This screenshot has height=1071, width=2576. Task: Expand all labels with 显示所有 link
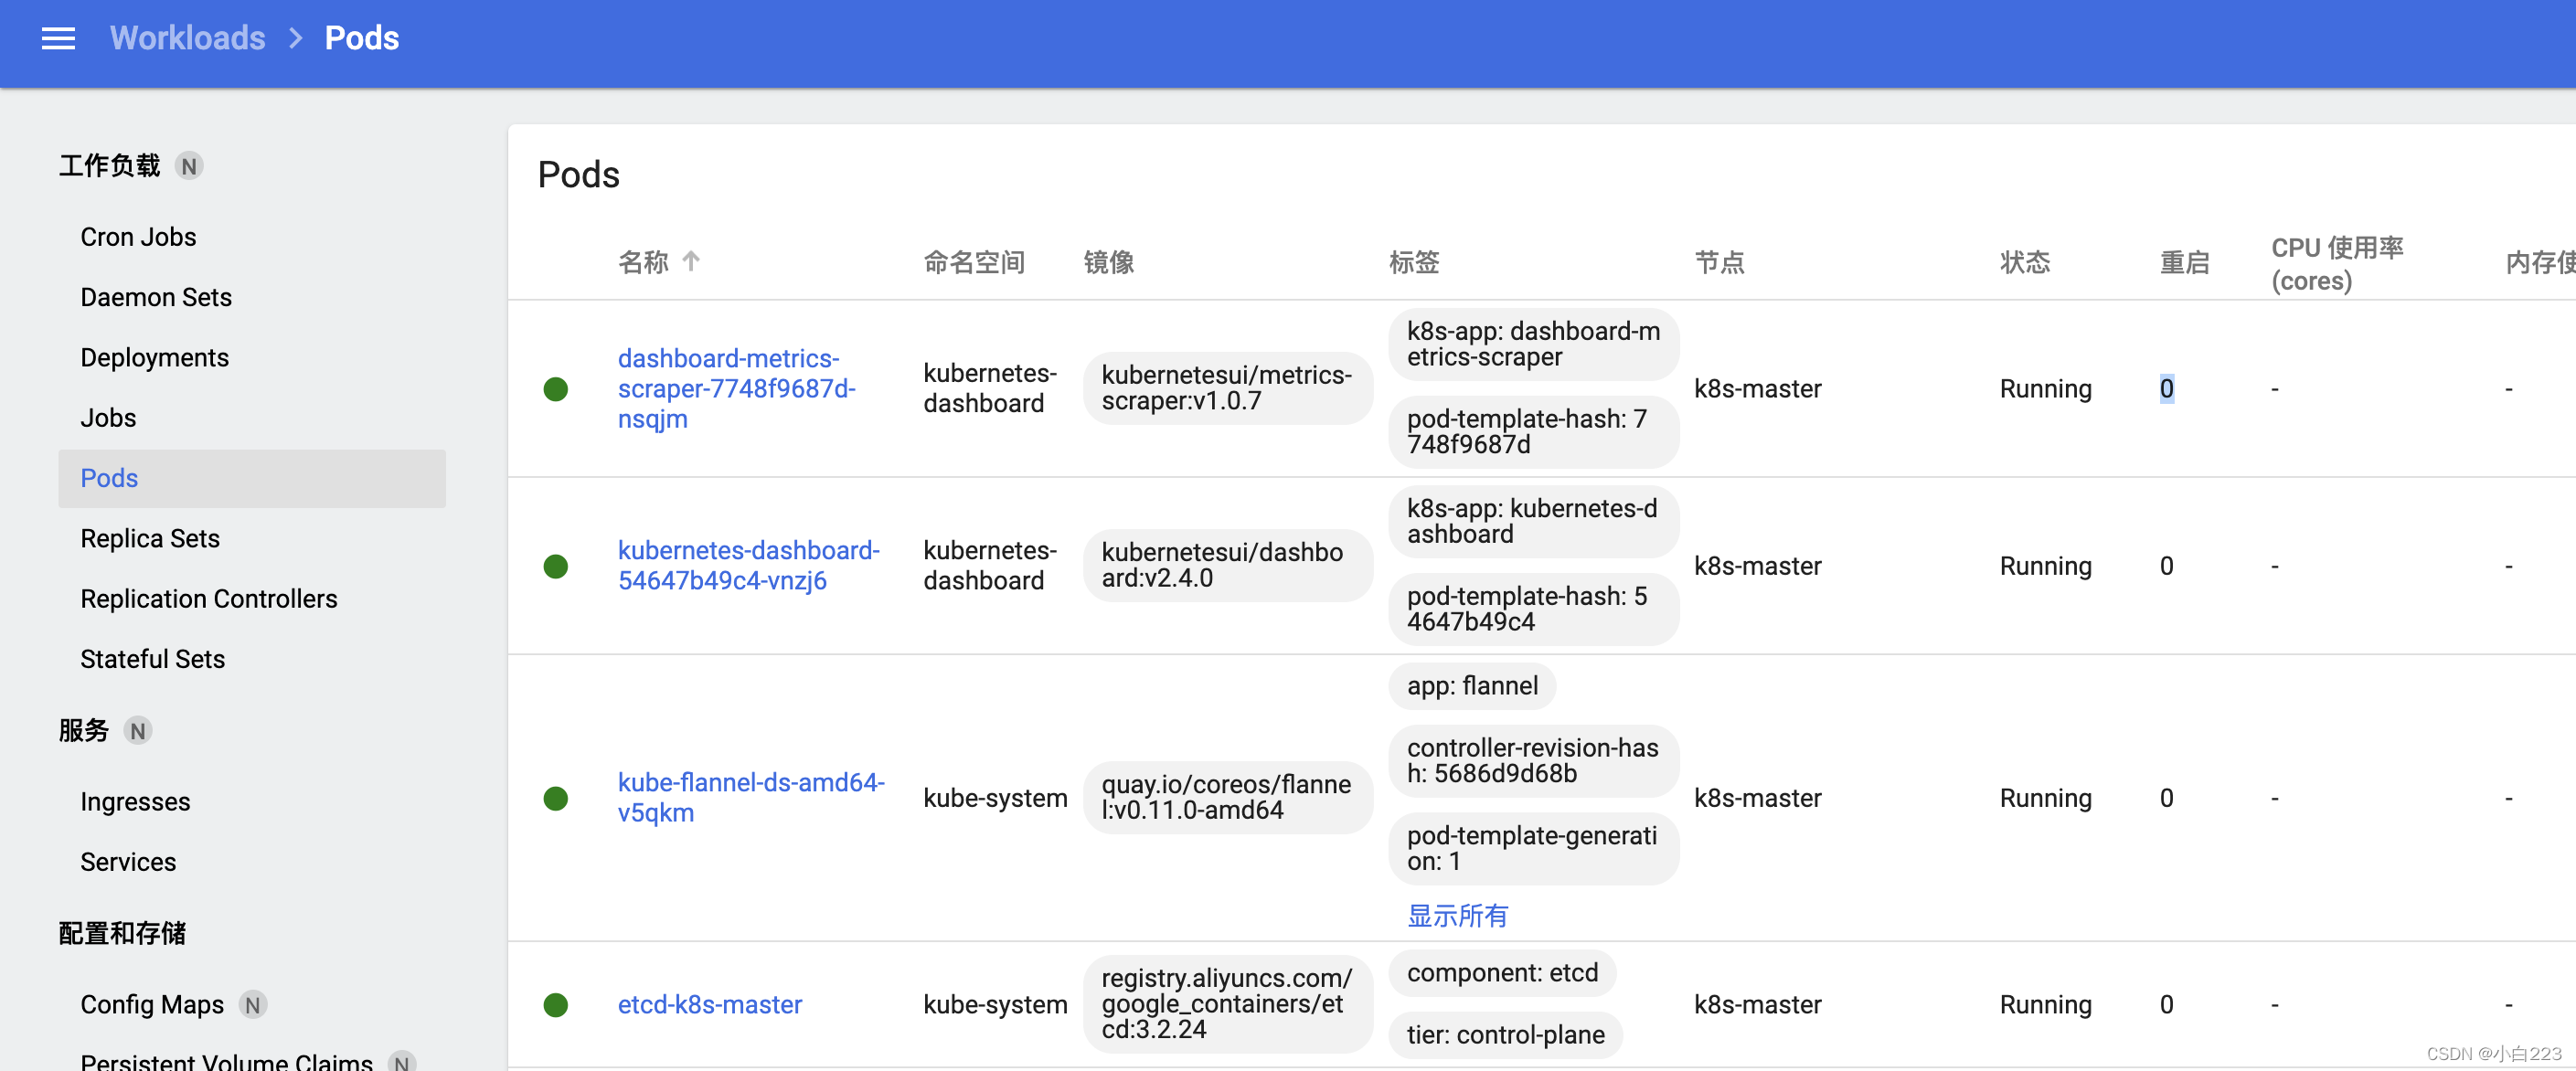(x=1457, y=915)
